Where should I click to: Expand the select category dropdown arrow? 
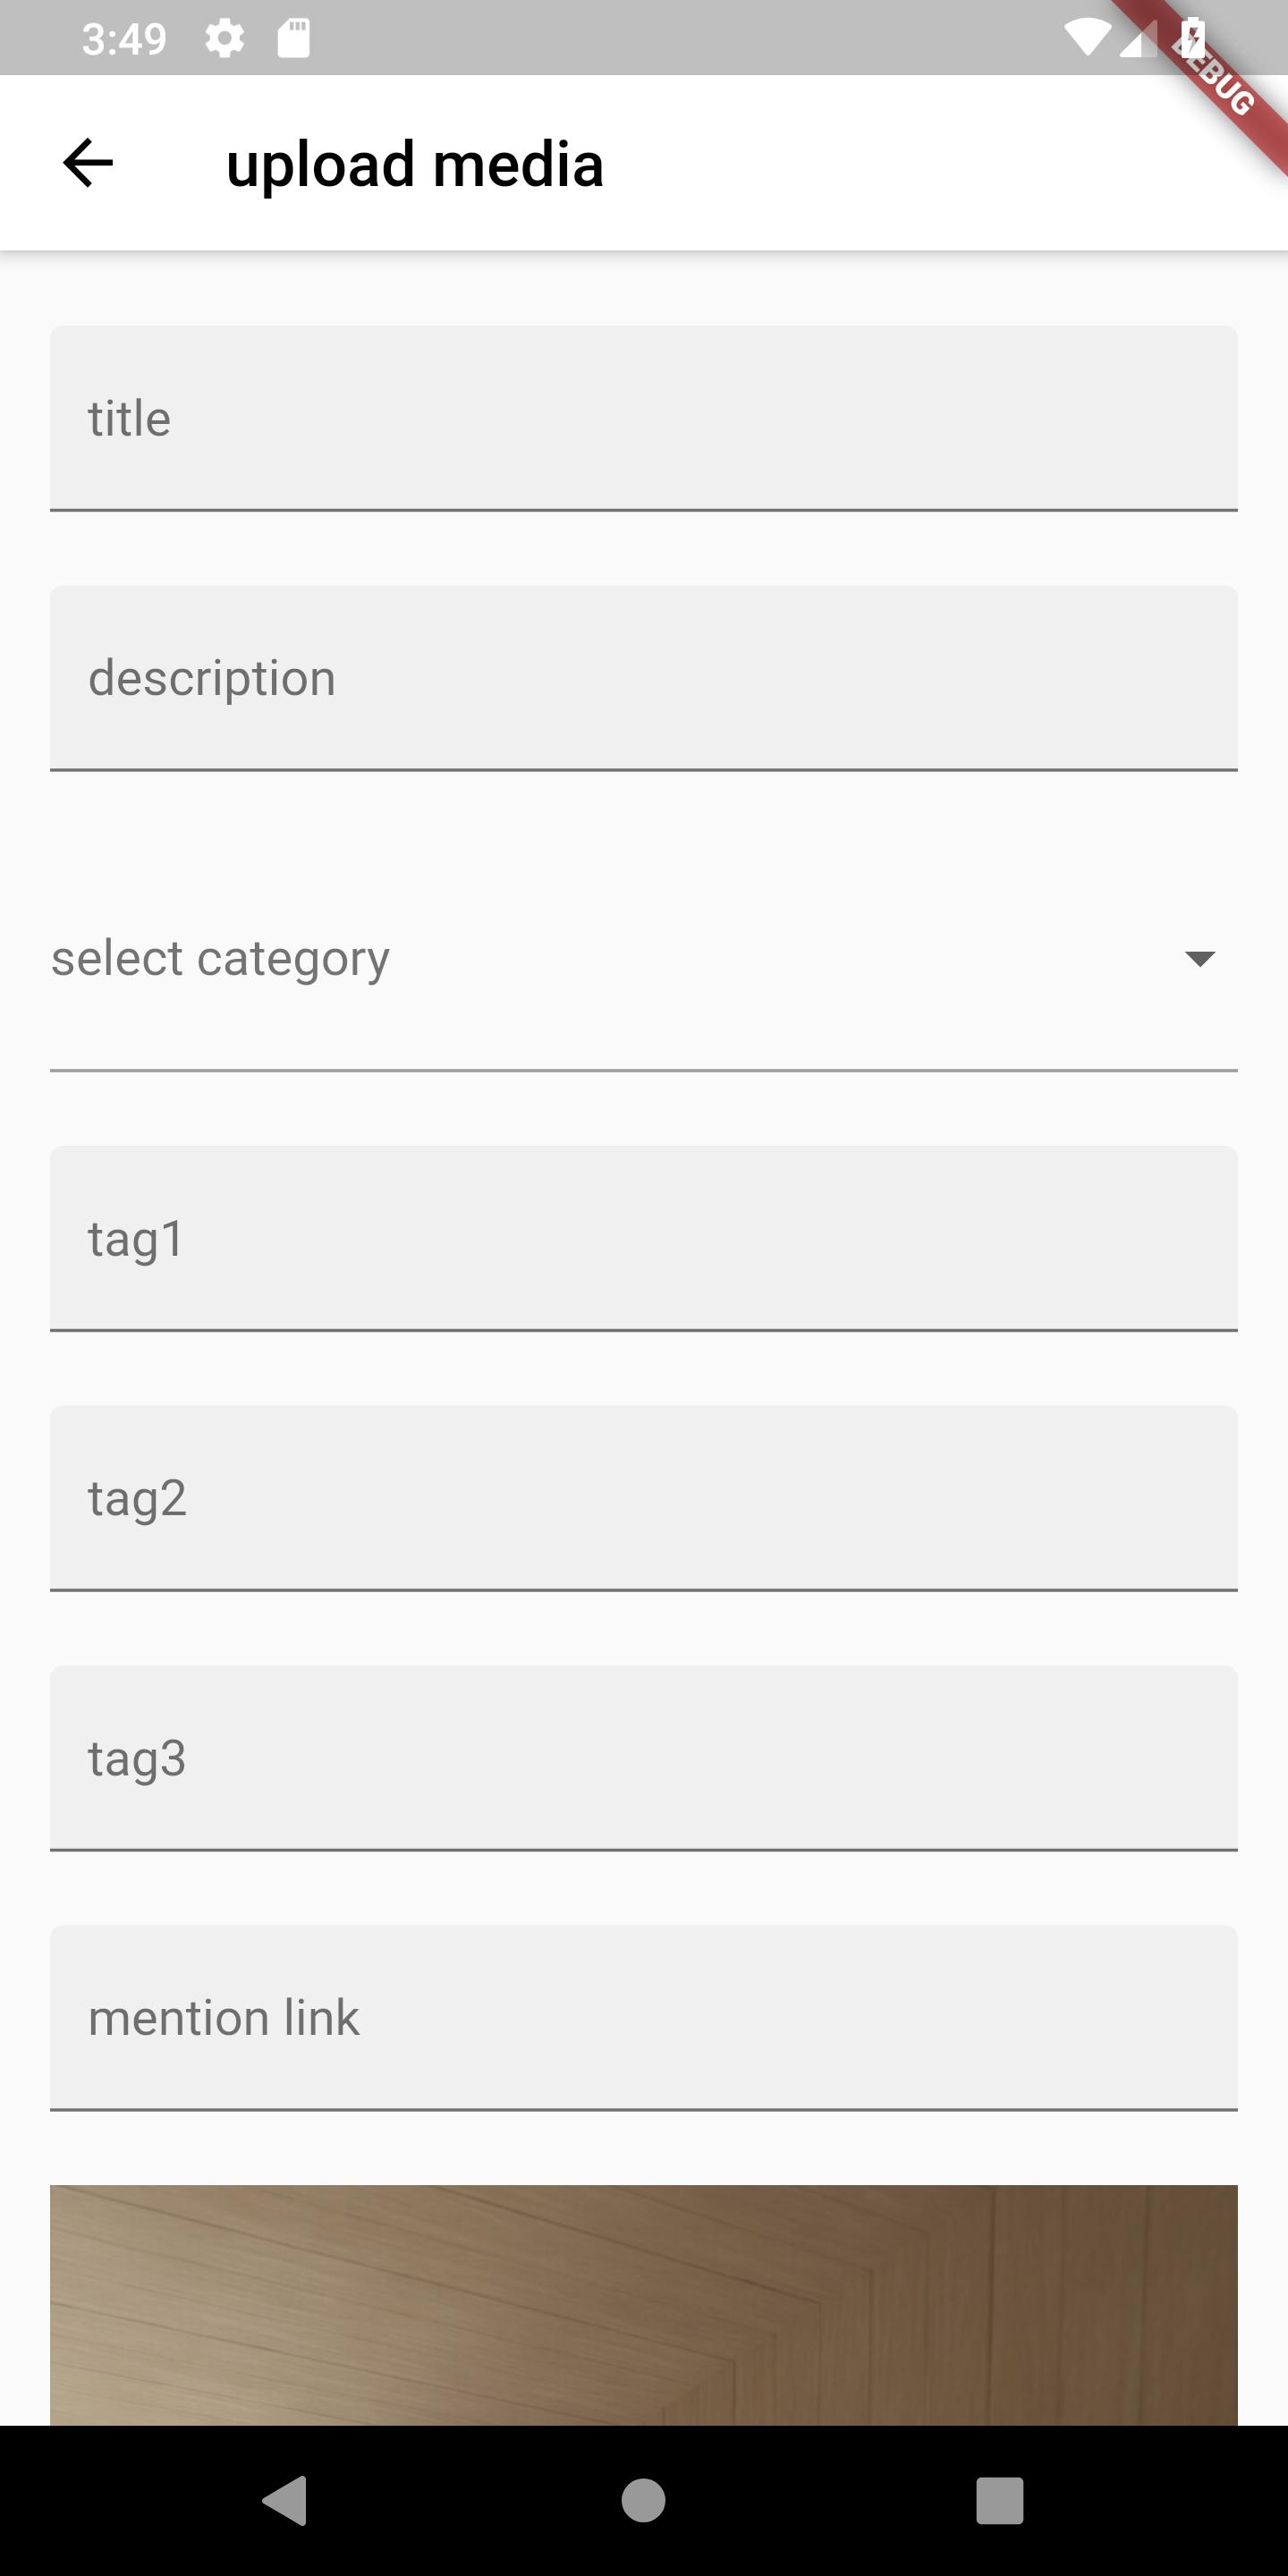(1199, 959)
